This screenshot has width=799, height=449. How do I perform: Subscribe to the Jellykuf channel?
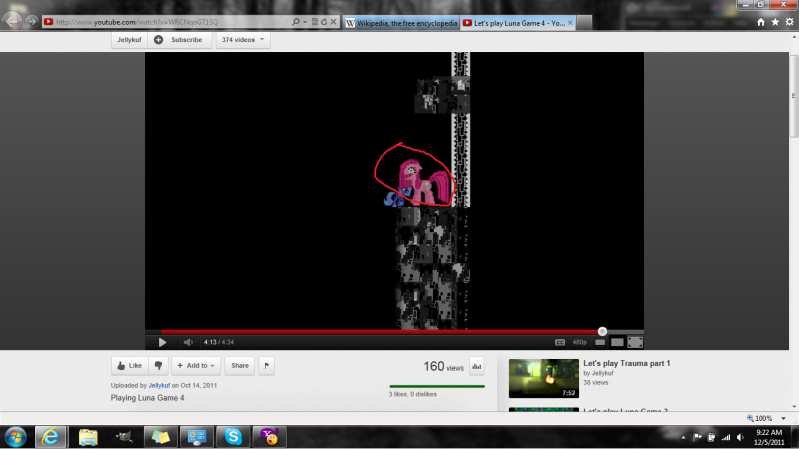(180, 40)
